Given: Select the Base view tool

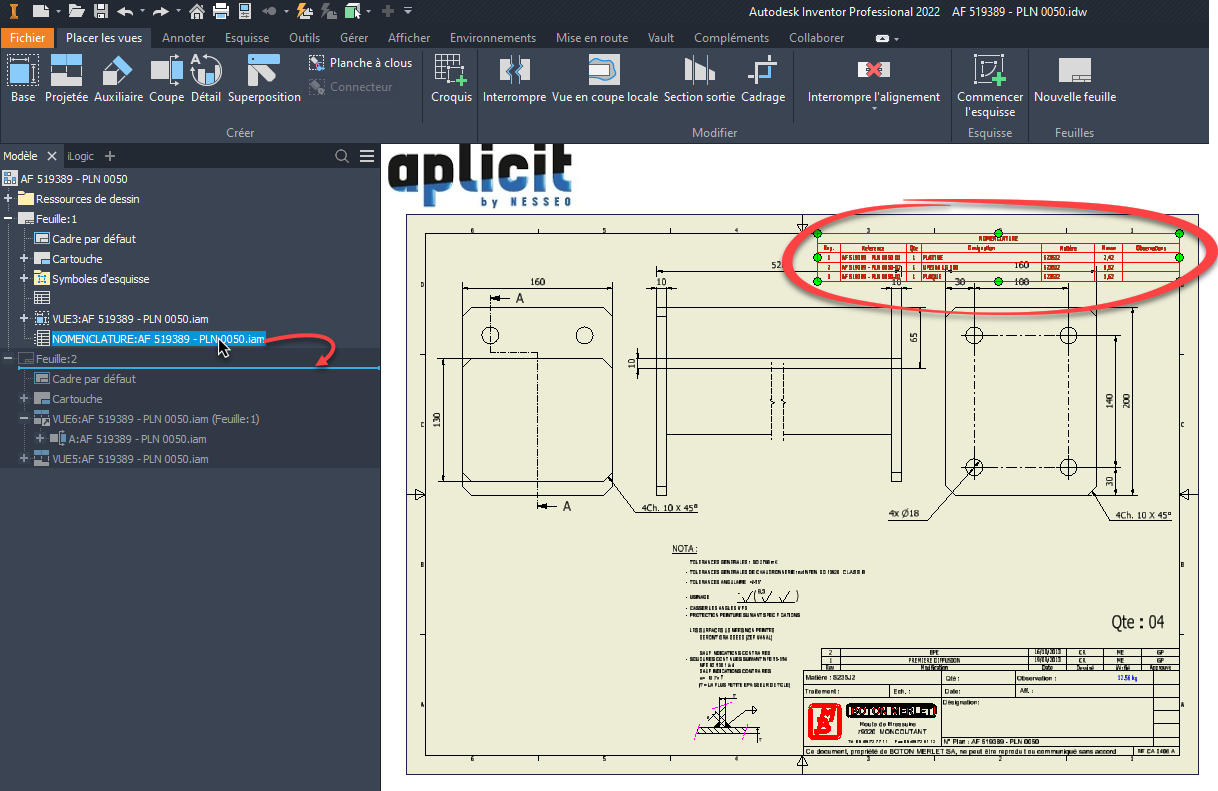Looking at the screenshot, I should point(23,79).
